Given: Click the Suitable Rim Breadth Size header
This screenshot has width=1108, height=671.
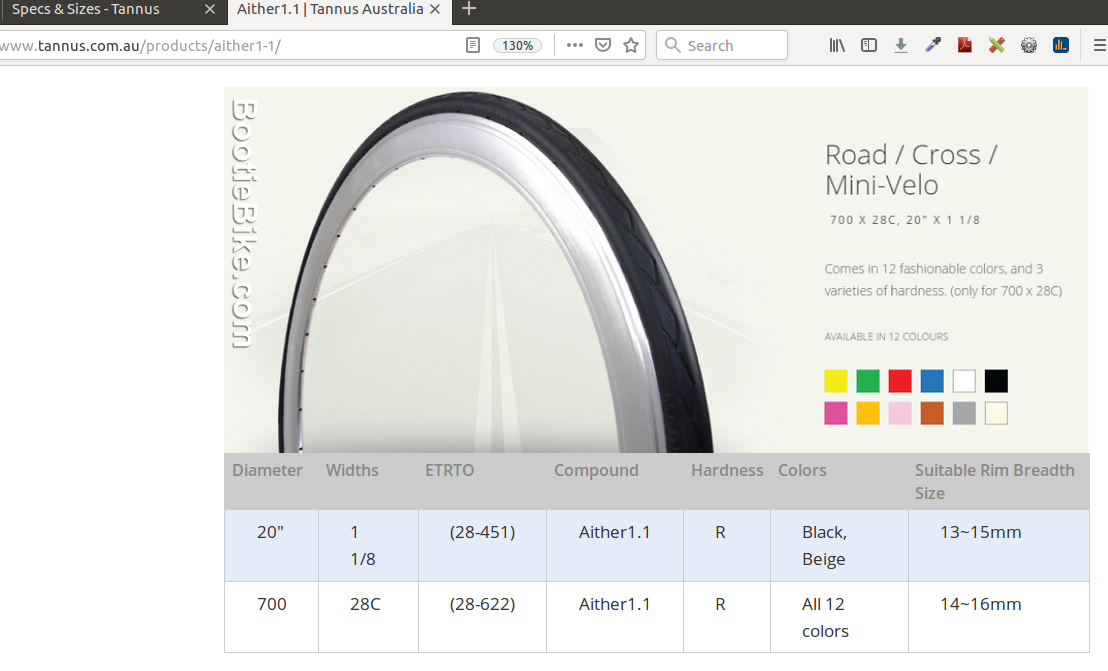Looking at the screenshot, I should pyautogui.click(x=994, y=482).
